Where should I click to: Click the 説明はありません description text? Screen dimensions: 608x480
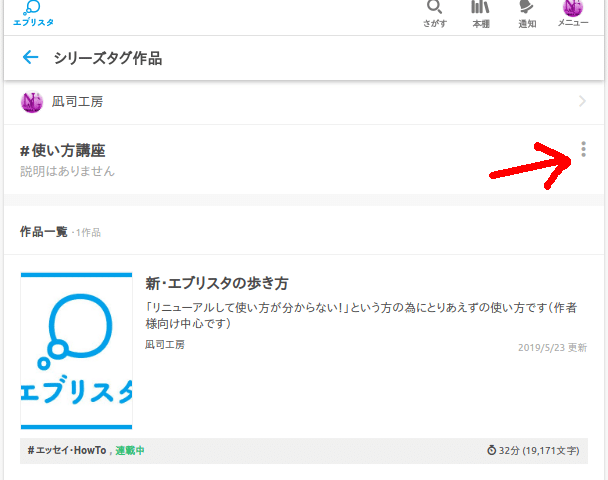pyautogui.click(x=67, y=171)
